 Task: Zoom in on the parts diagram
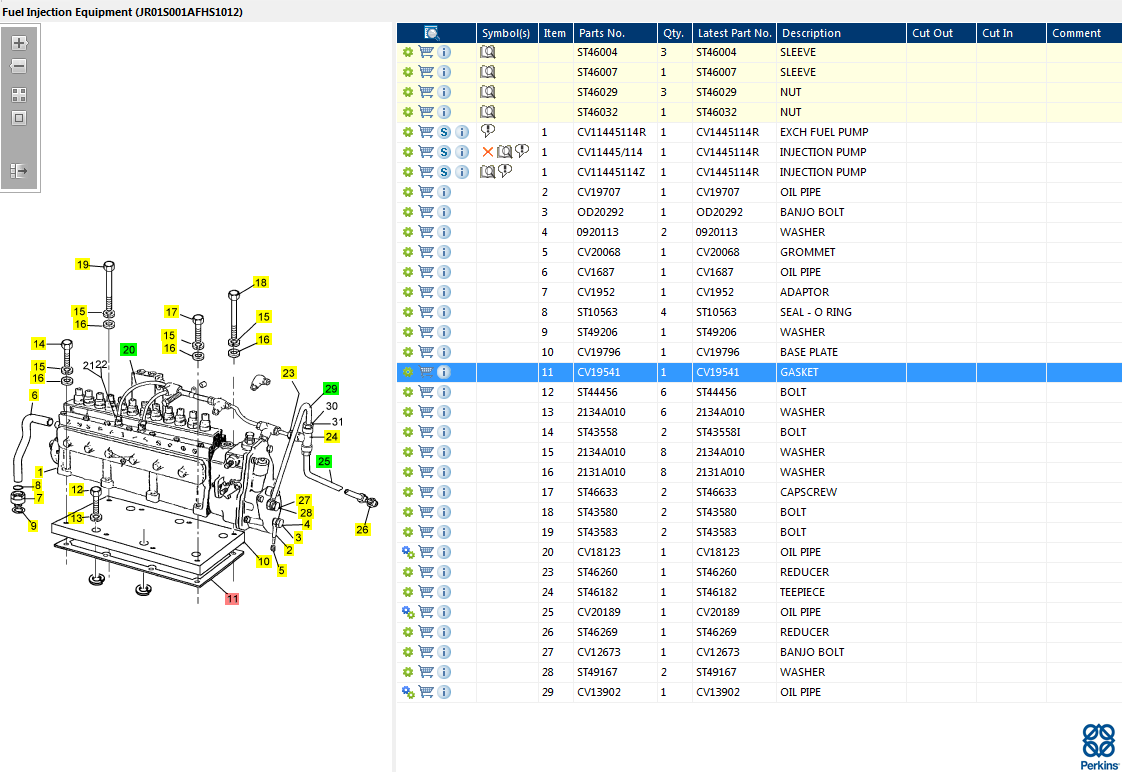[x=19, y=43]
